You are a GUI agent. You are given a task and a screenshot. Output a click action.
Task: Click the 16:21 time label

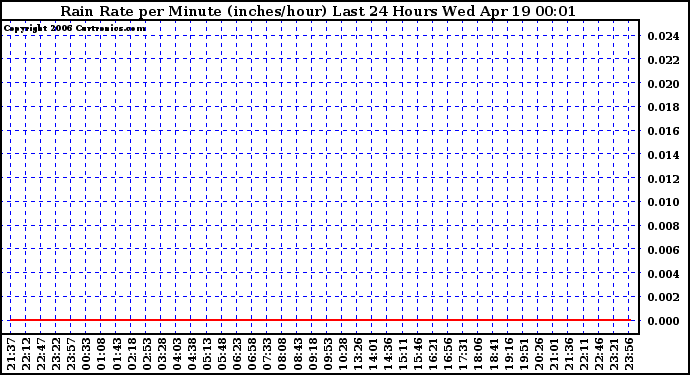pyautogui.click(x=433, y=354)
